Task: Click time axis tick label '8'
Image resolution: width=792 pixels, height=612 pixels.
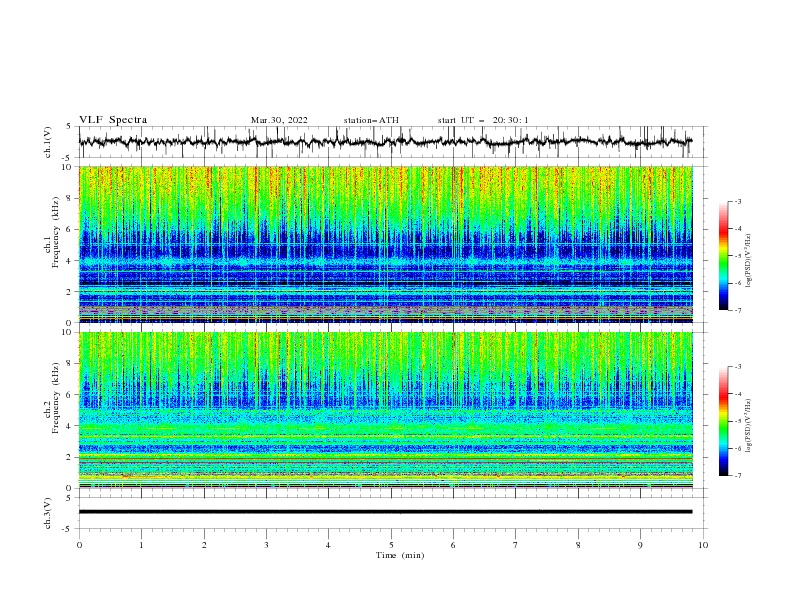Action: (x=578, y=545)
